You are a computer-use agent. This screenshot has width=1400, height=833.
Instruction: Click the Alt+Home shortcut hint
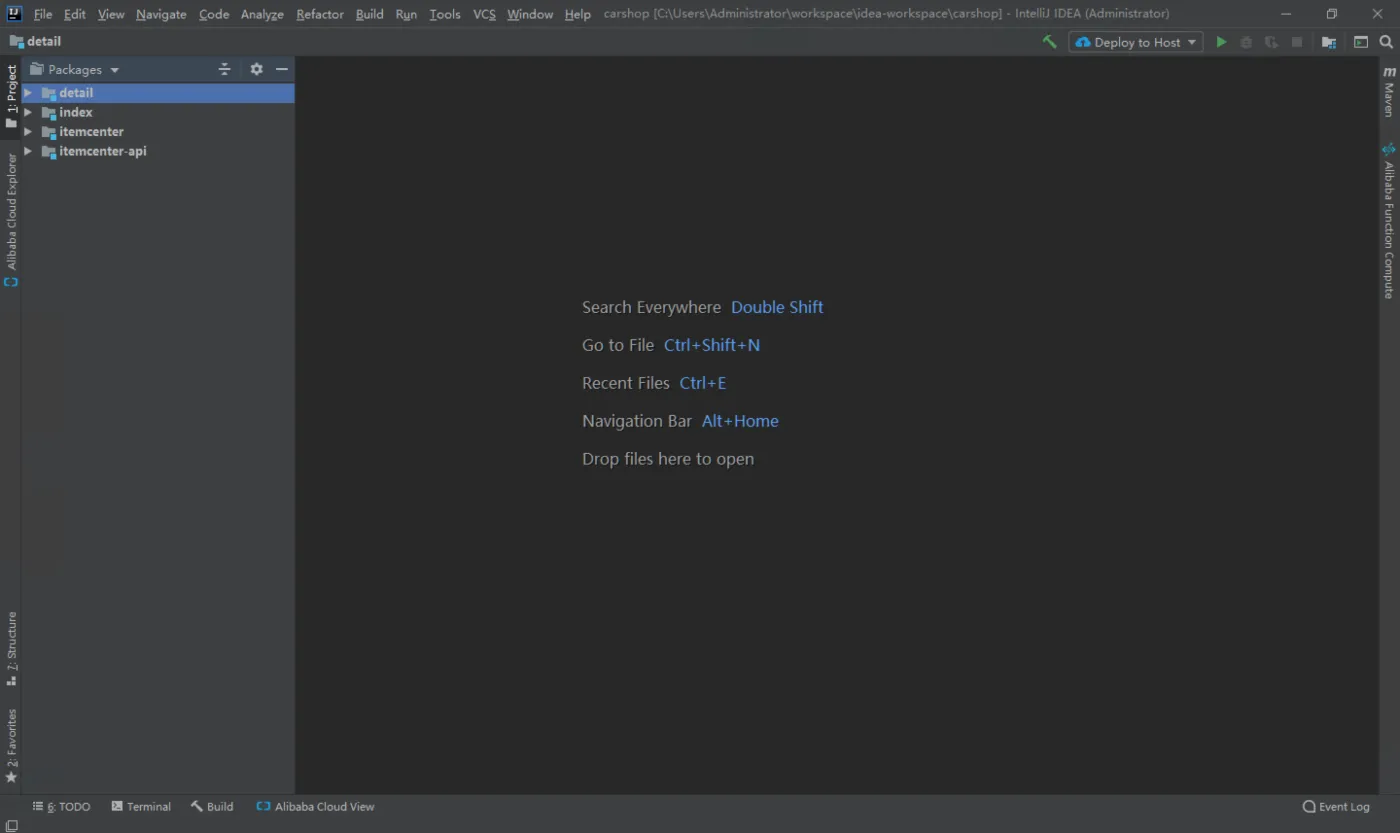coord(740,421)
